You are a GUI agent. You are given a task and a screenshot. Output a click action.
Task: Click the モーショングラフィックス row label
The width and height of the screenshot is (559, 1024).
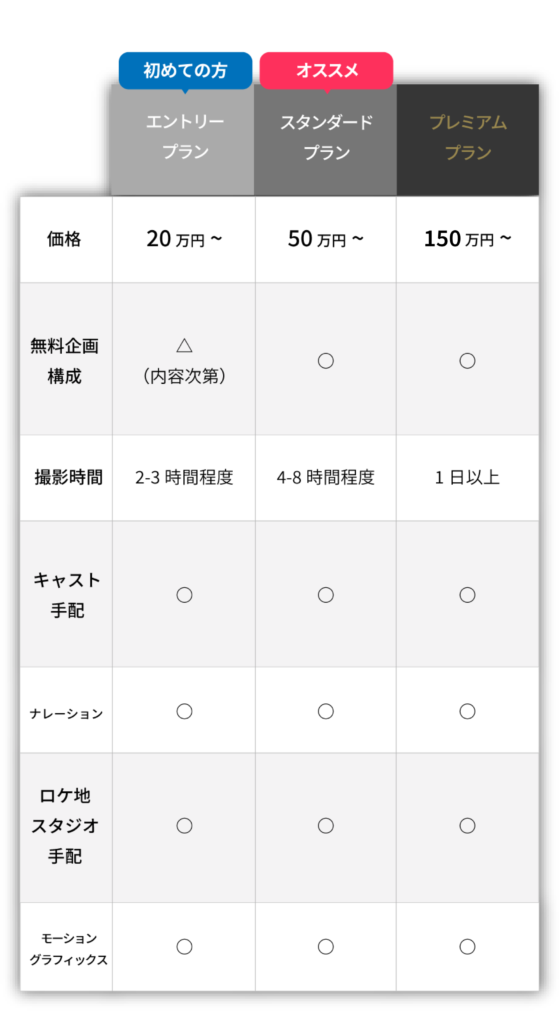point(68,949)
